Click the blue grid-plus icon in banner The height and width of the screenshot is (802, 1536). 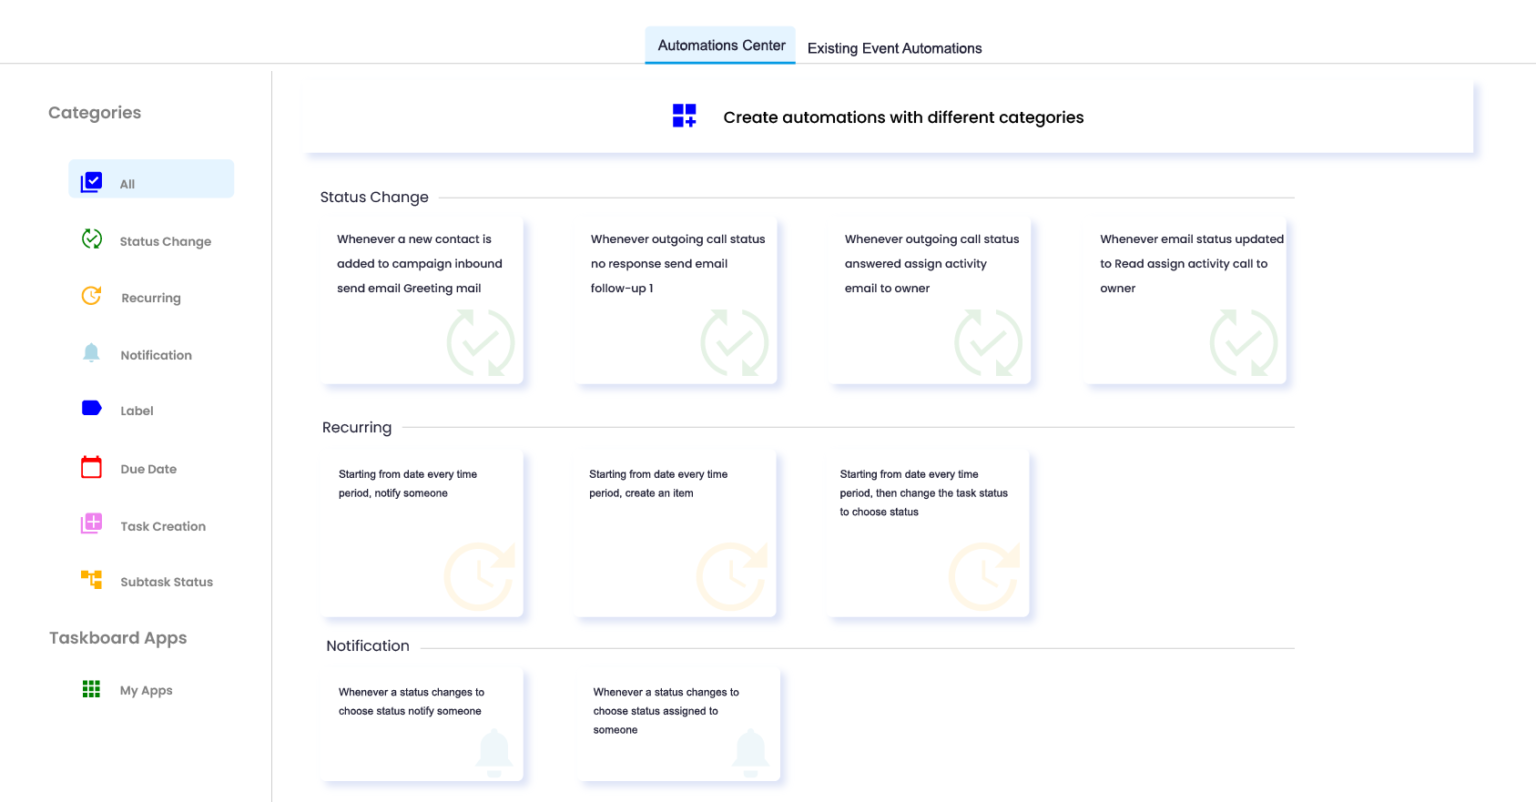(684, 116)
